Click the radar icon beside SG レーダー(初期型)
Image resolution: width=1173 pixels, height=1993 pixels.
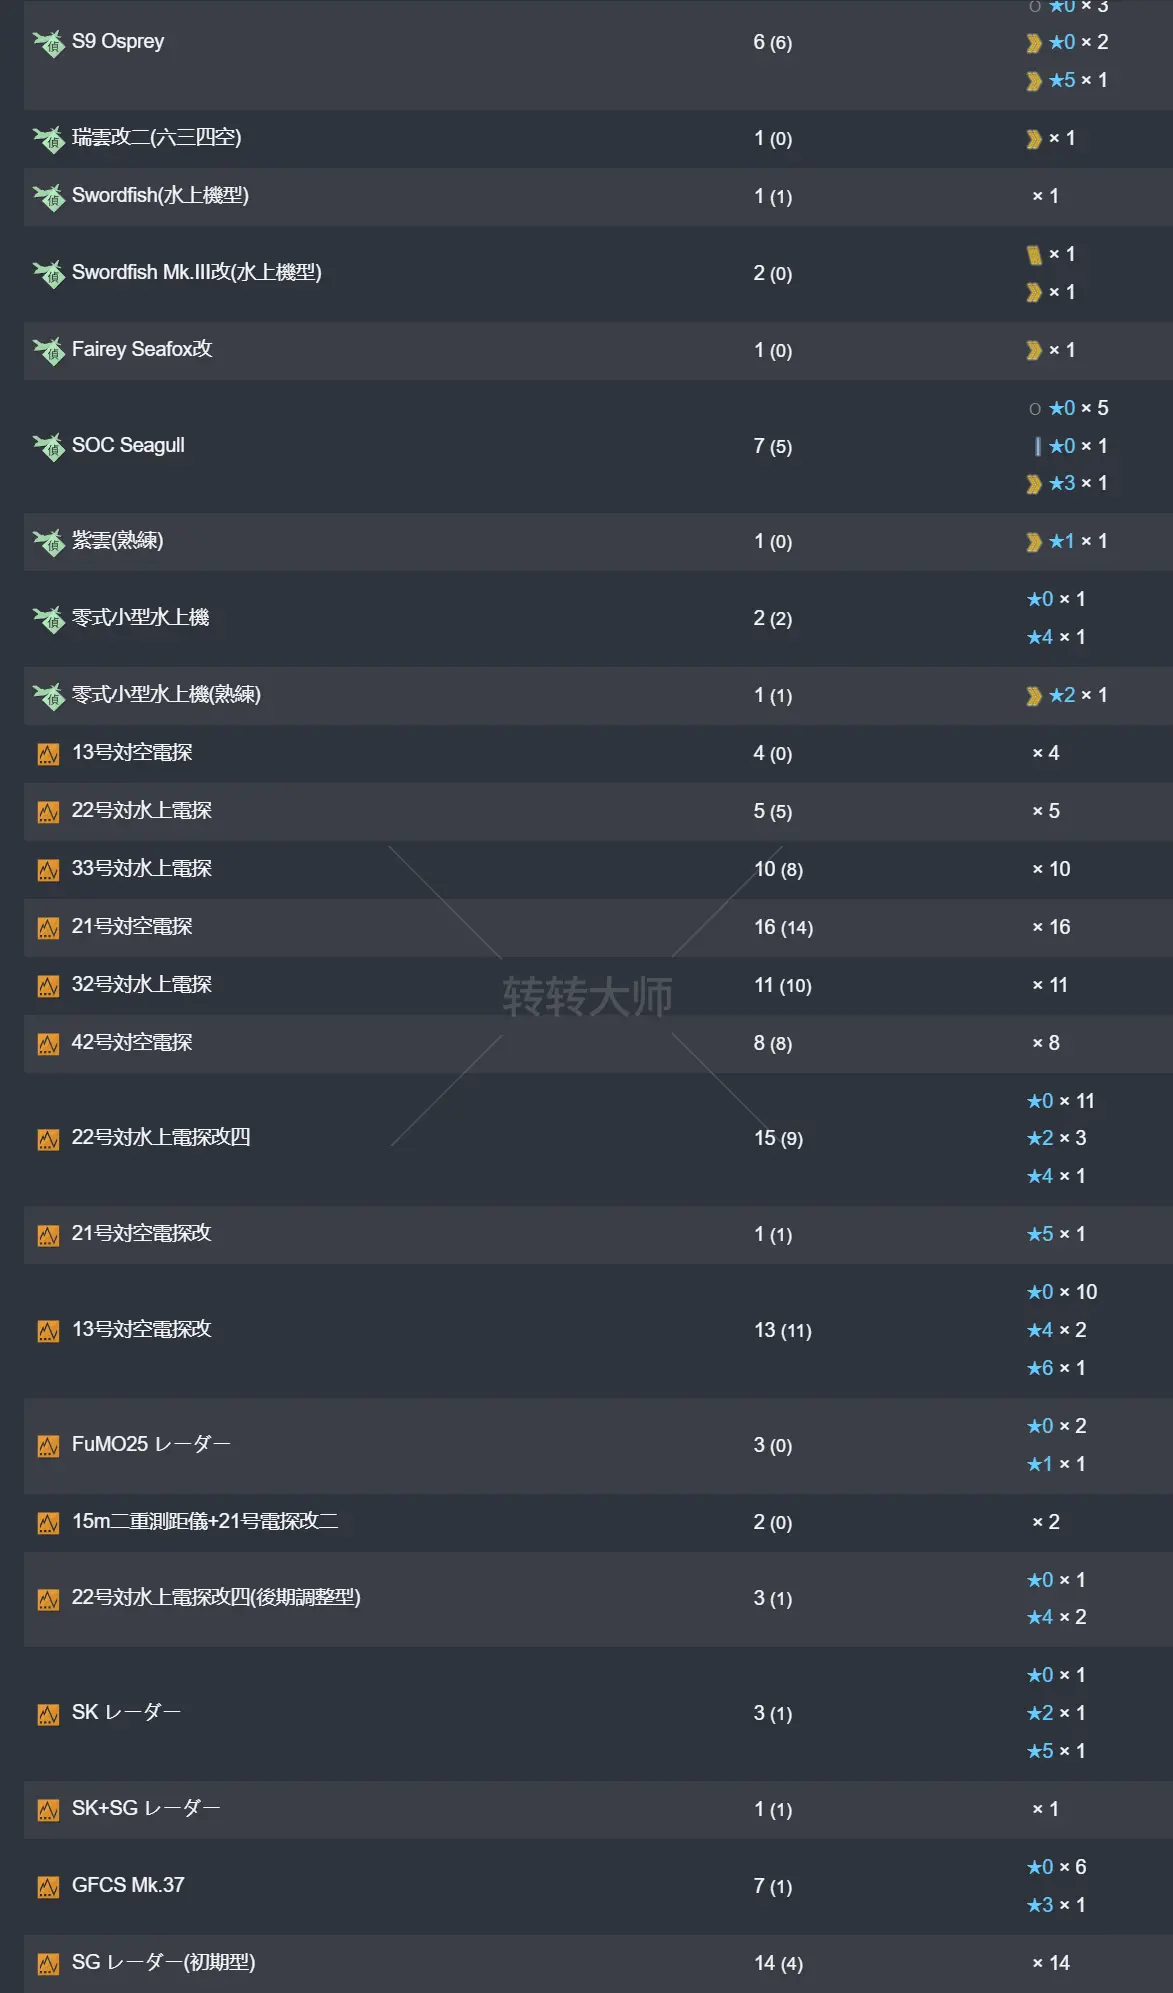(x=48, y=1964)
